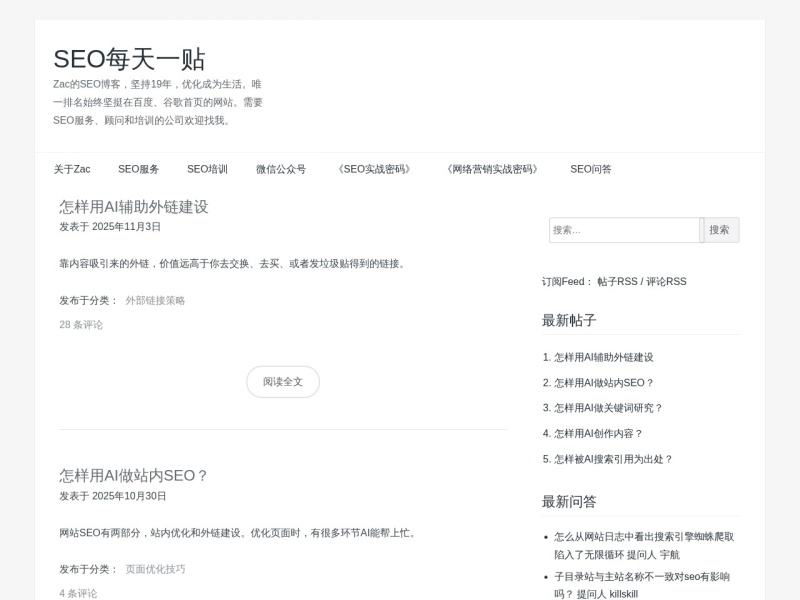
Task: Open the 评论RSS feed link
Action: point(666,282)
